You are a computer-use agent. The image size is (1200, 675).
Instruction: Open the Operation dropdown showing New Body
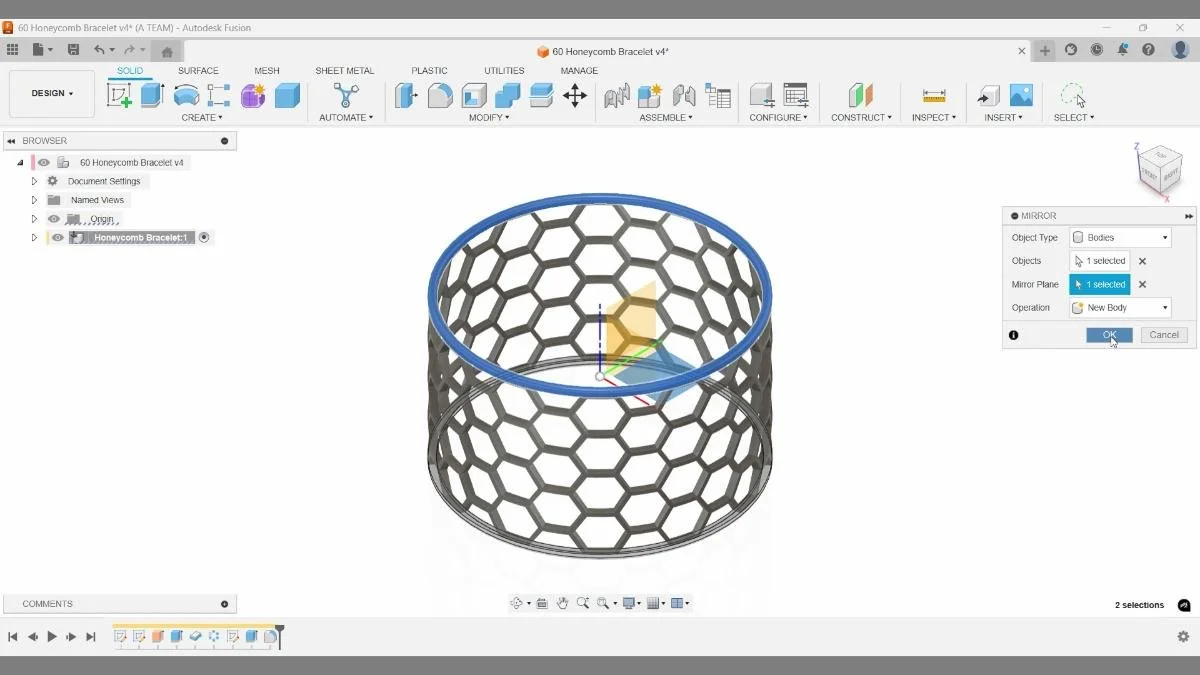tap(1120, 308)
